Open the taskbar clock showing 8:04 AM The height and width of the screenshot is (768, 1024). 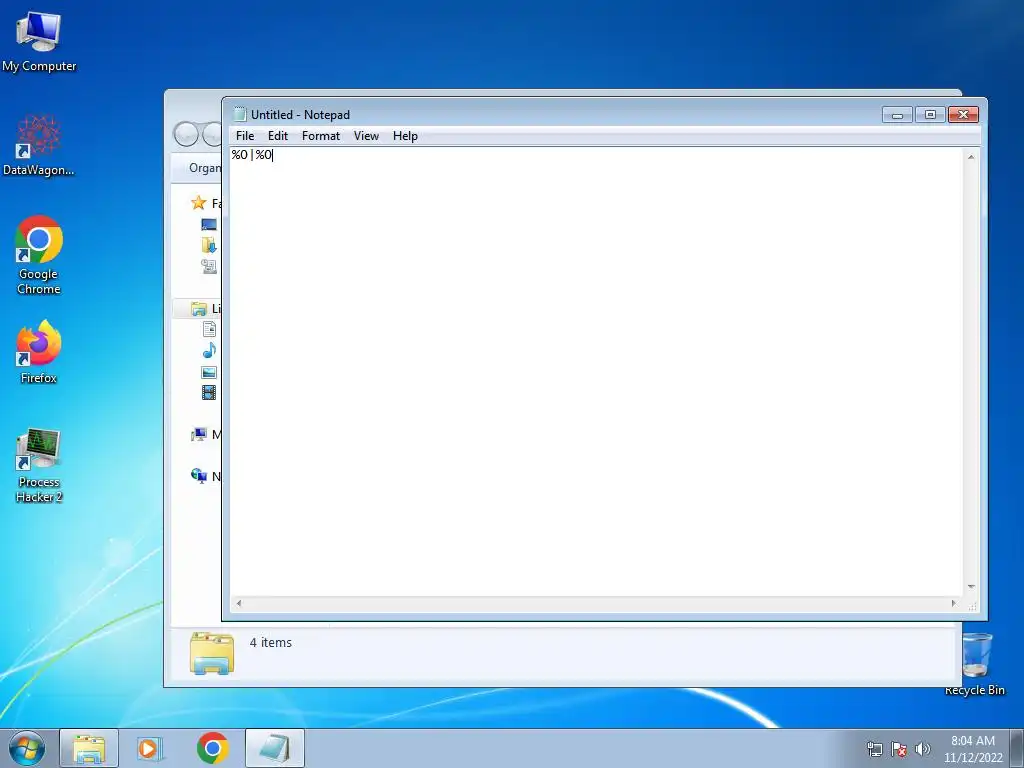point(973,749)
